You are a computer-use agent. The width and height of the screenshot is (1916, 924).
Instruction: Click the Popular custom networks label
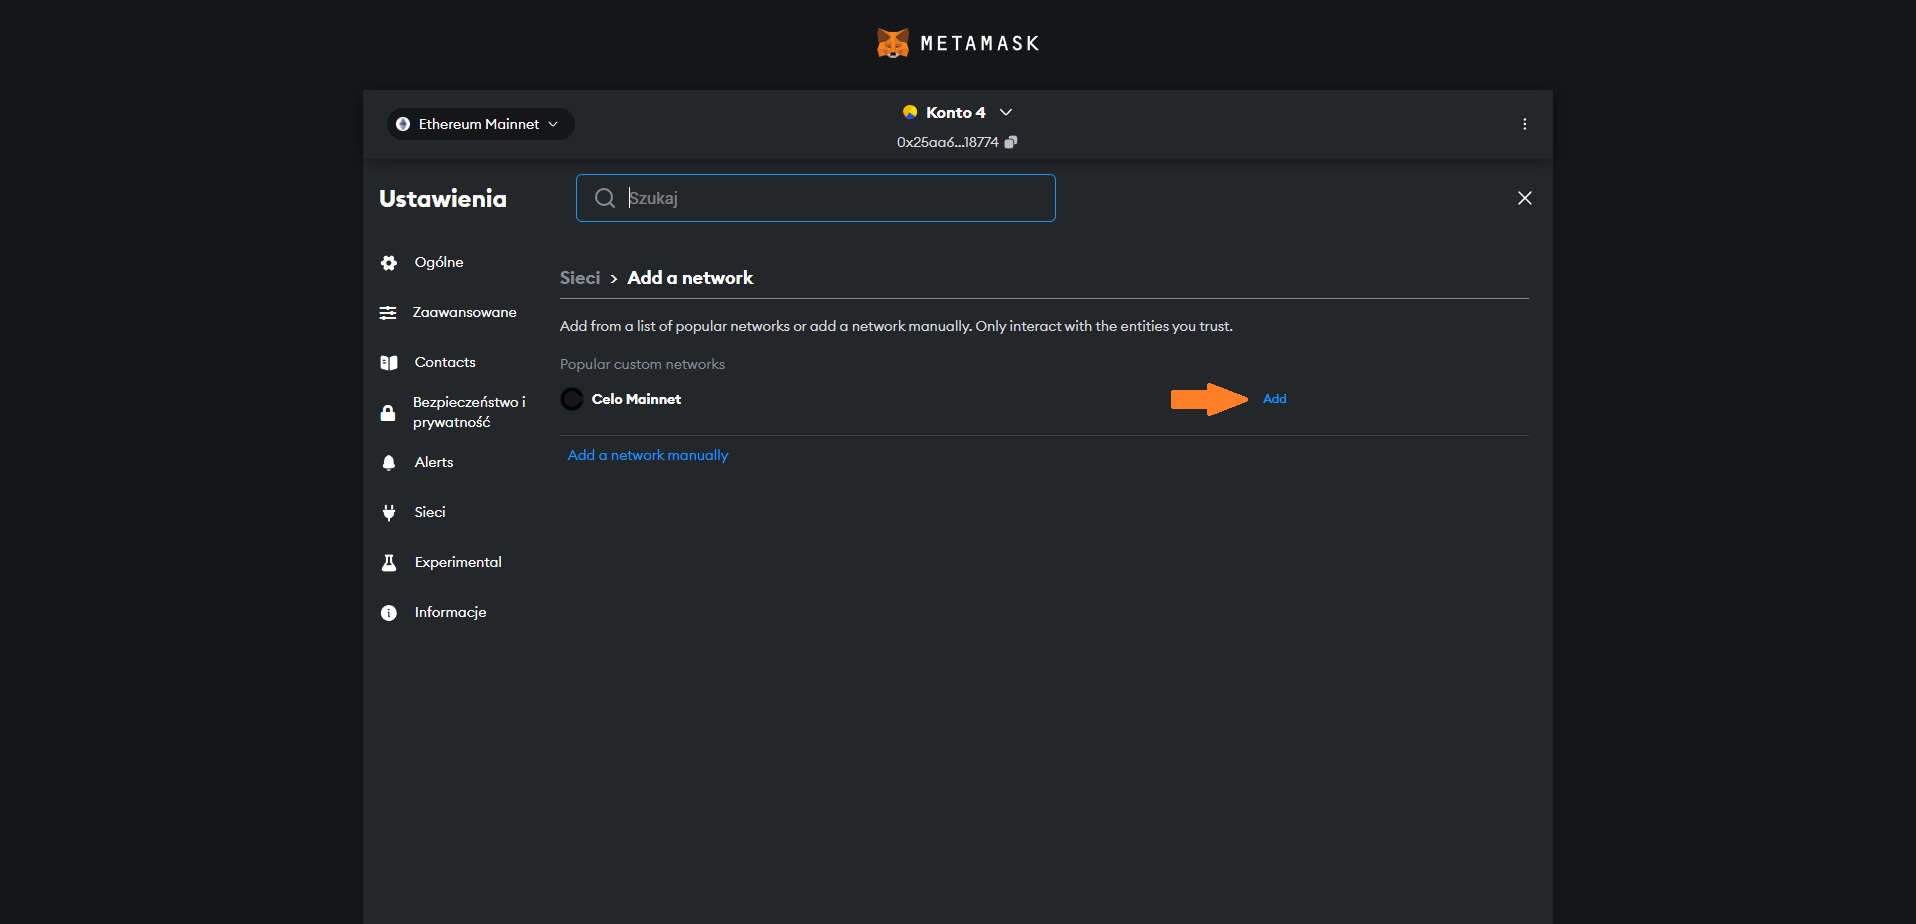pos(642,364)
